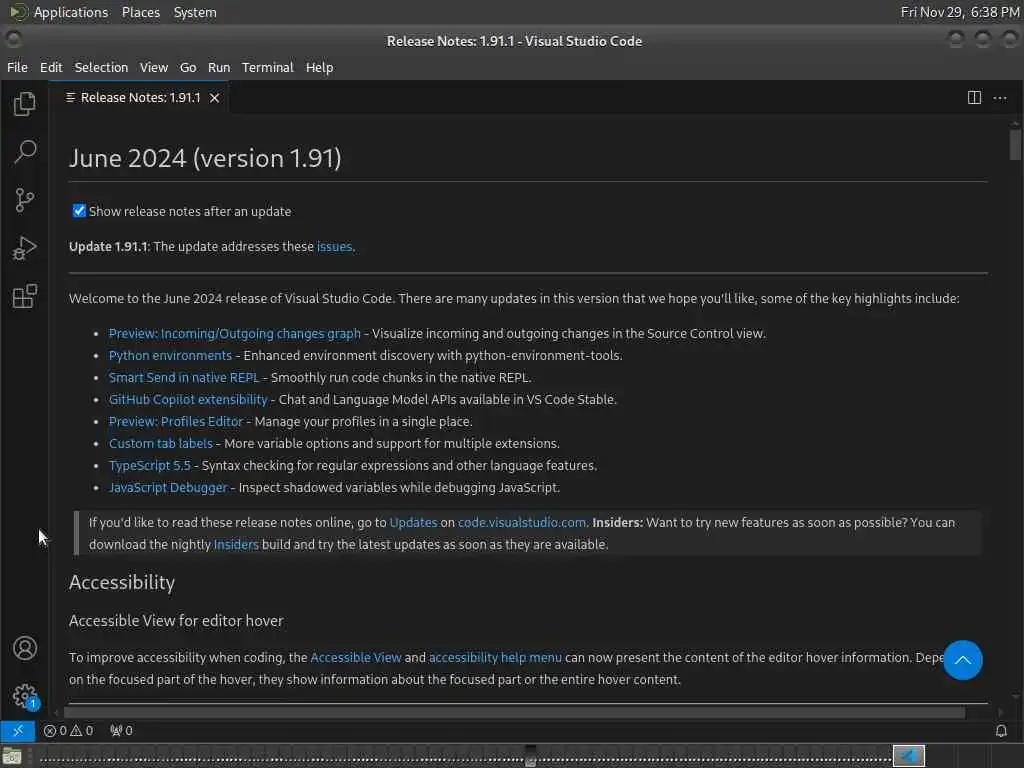
Task: Open the 'accessibility help menu' link
Action: pos(495,658)
